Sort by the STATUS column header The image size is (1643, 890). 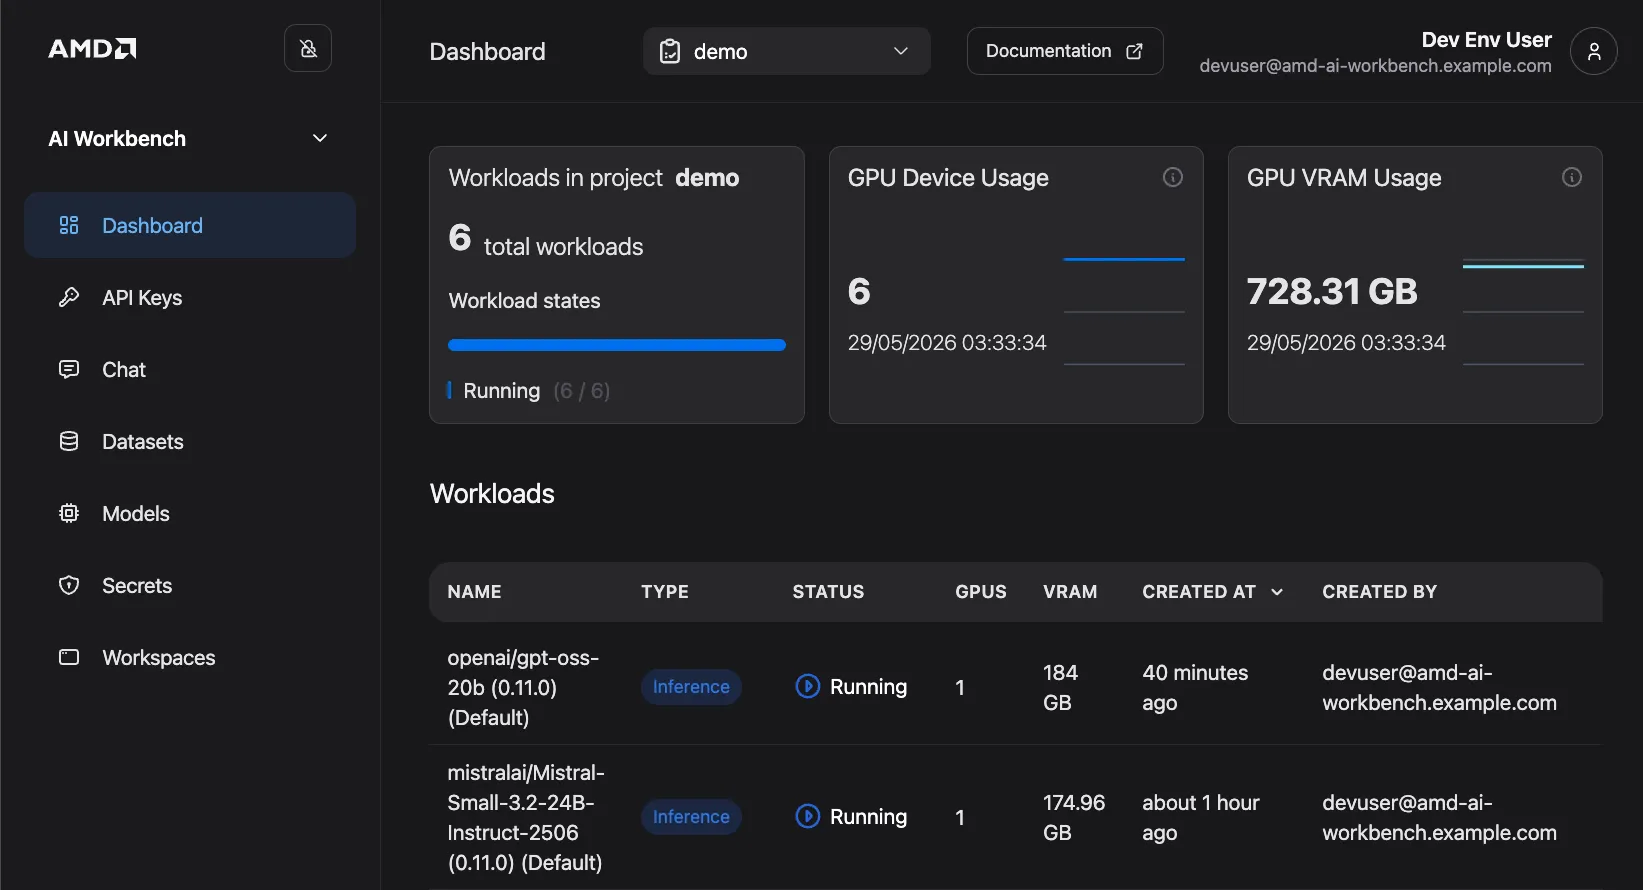(x=828, y=592)
